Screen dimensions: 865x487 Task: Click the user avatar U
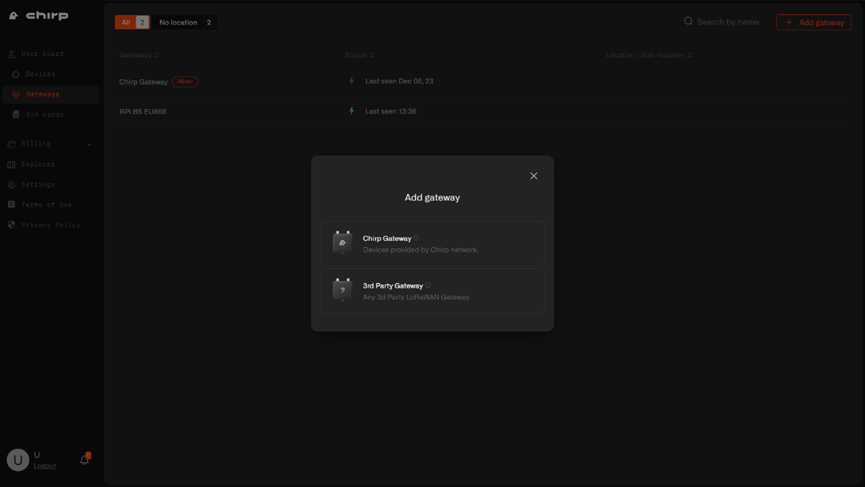18,459
